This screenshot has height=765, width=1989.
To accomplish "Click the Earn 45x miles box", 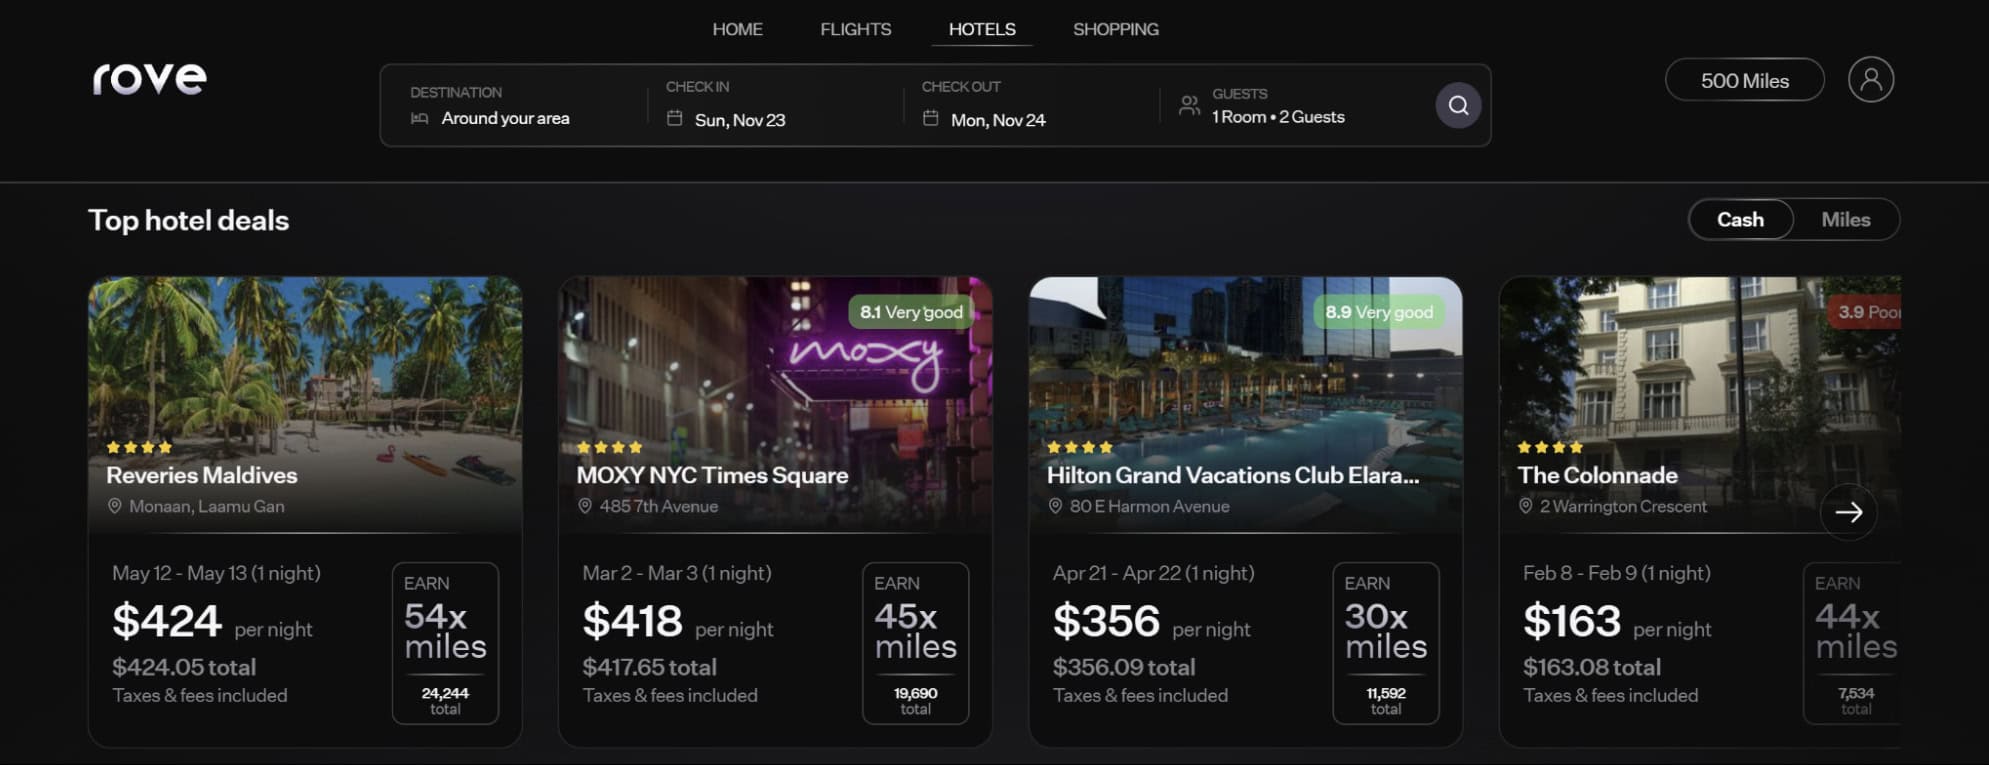I will click(915, 643).
